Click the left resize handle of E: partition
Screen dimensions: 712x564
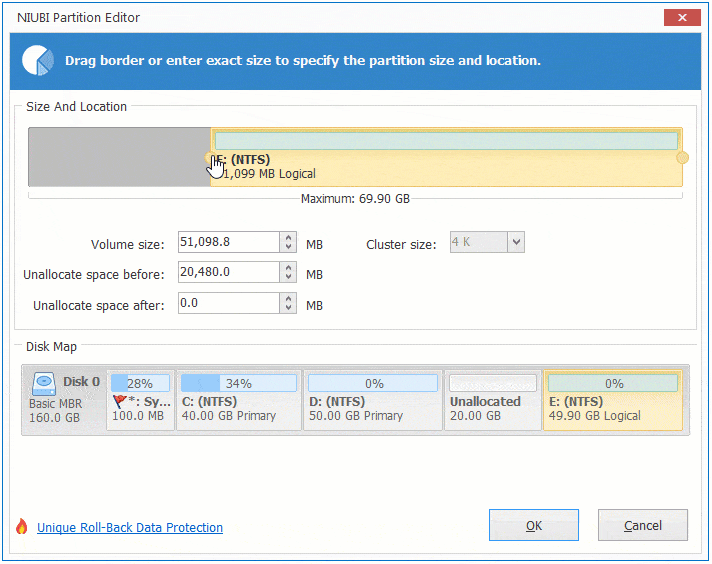[x=210, y=158]
